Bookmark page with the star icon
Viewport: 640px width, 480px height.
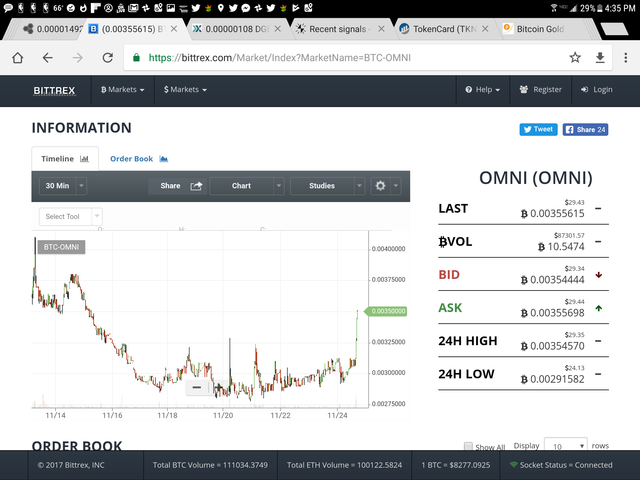point(575,58)
